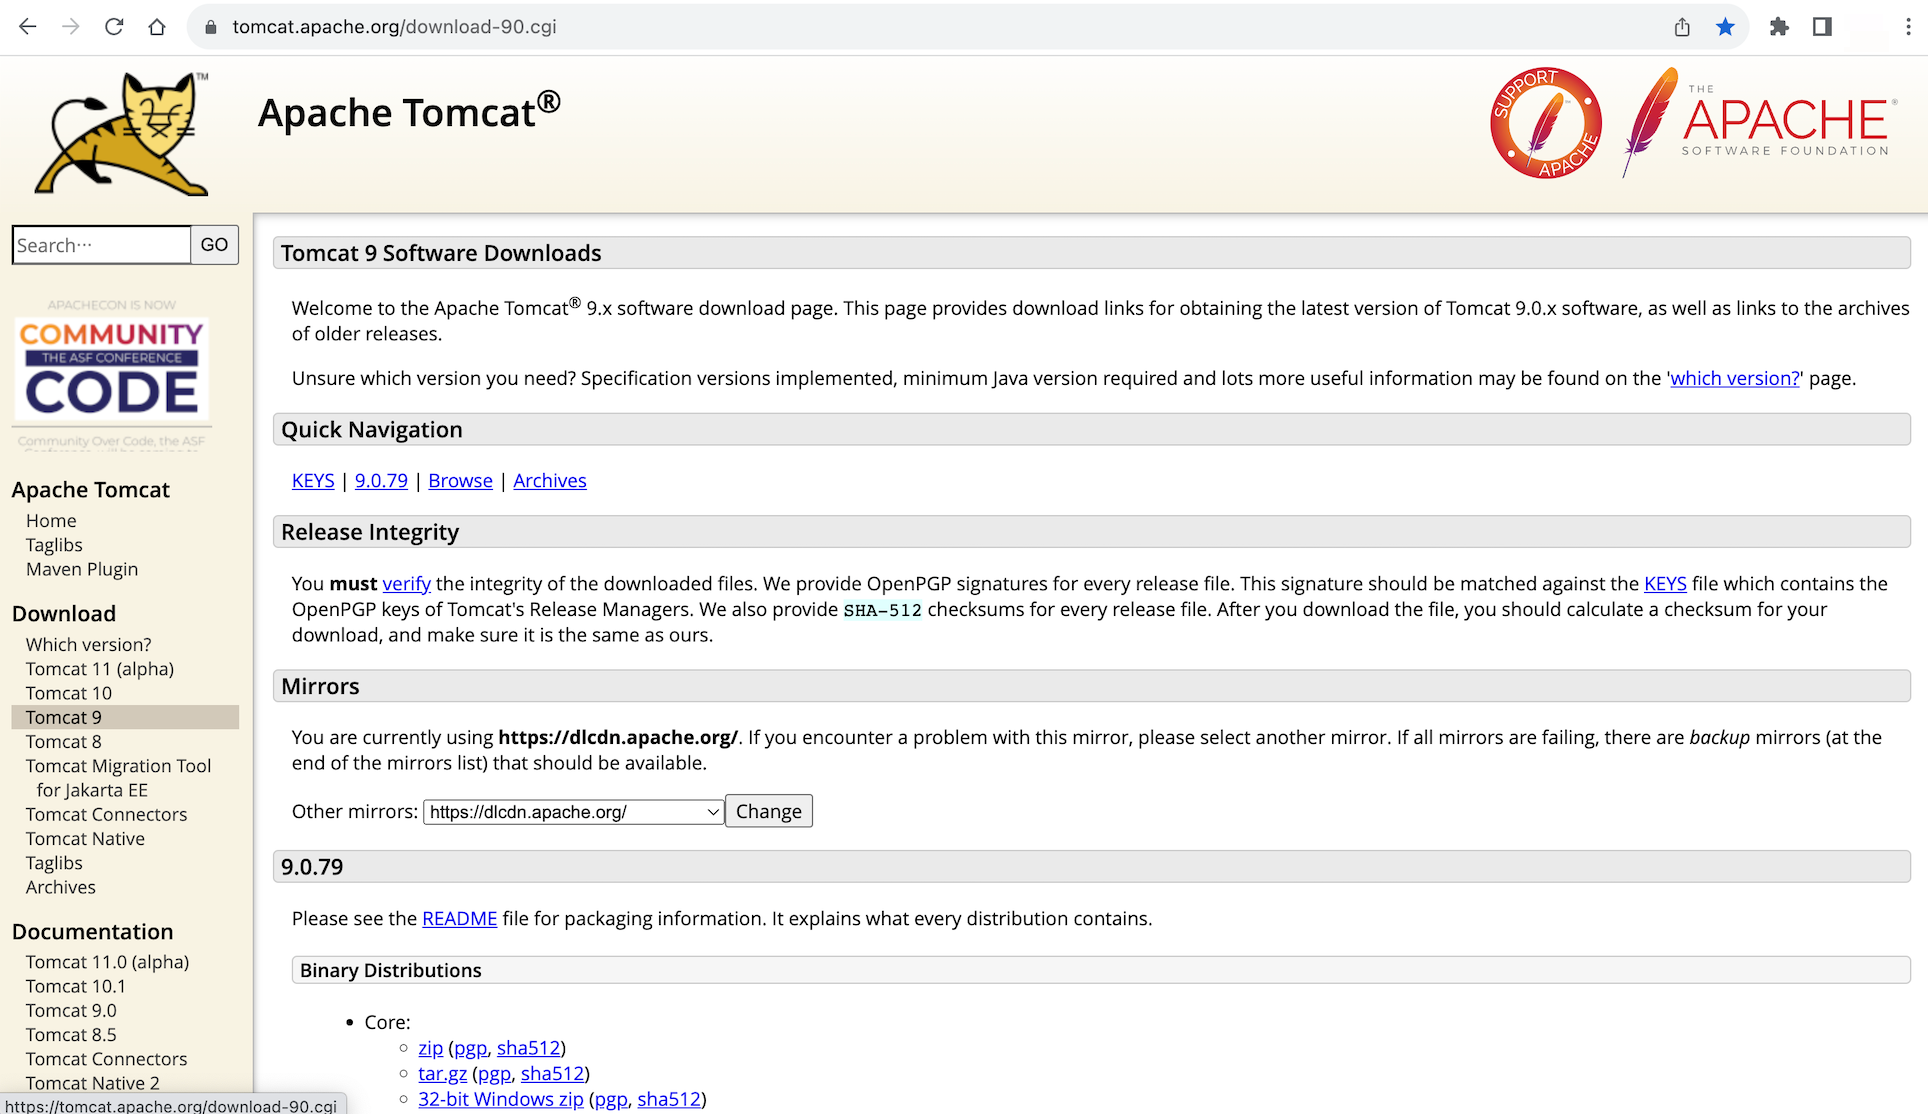Go back to previous page

click(x=27, y=27)
